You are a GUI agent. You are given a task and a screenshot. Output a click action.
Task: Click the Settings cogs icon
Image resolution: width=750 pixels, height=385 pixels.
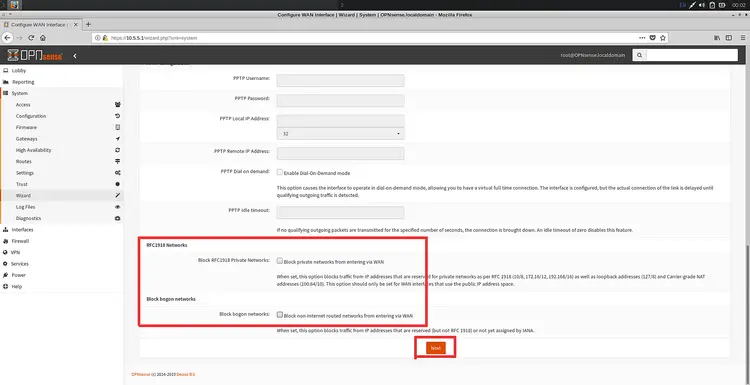click(x=118, y=173)
